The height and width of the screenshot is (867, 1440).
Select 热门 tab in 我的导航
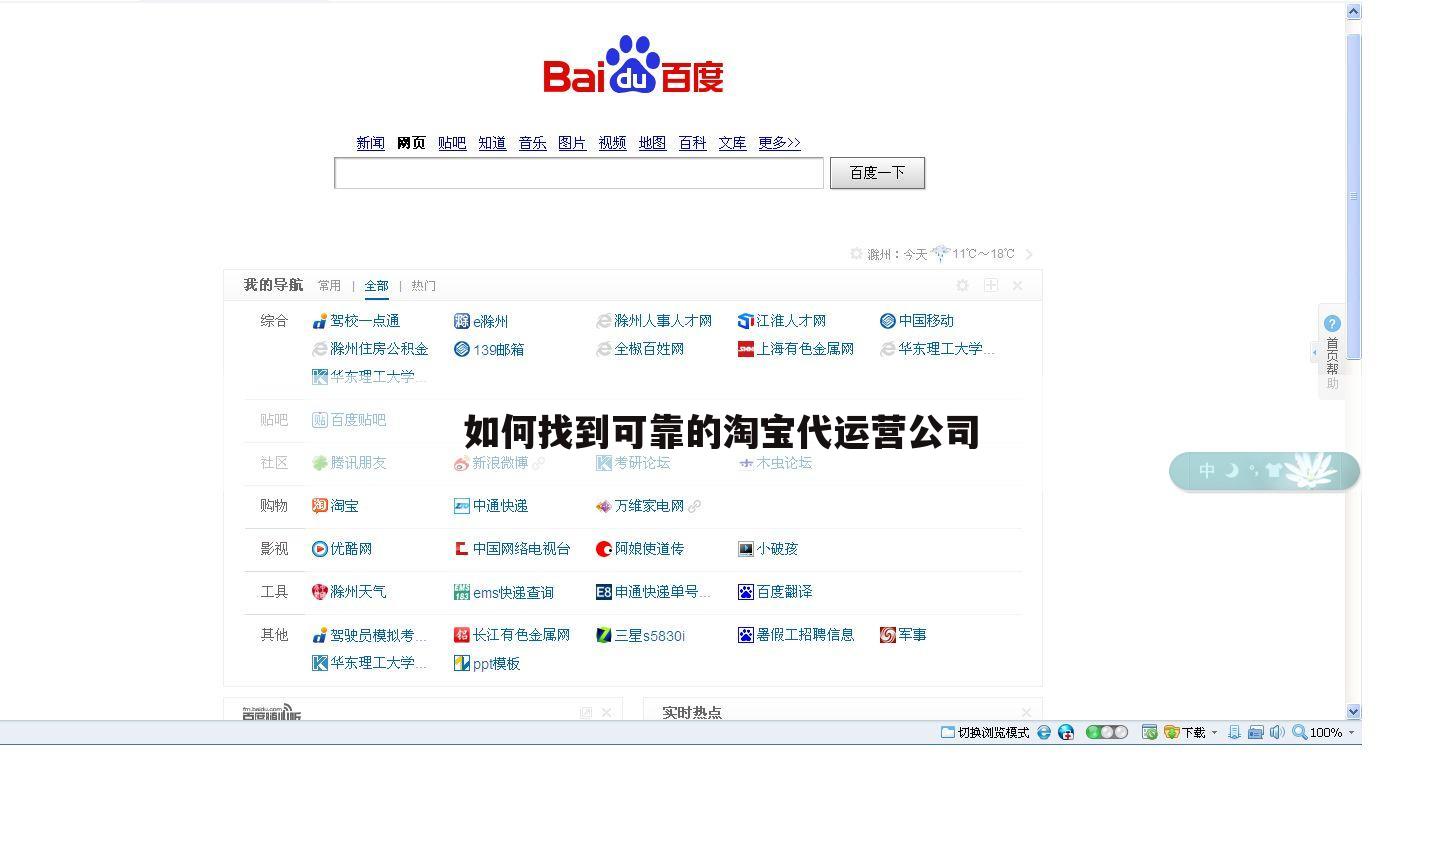click(423, 286)
